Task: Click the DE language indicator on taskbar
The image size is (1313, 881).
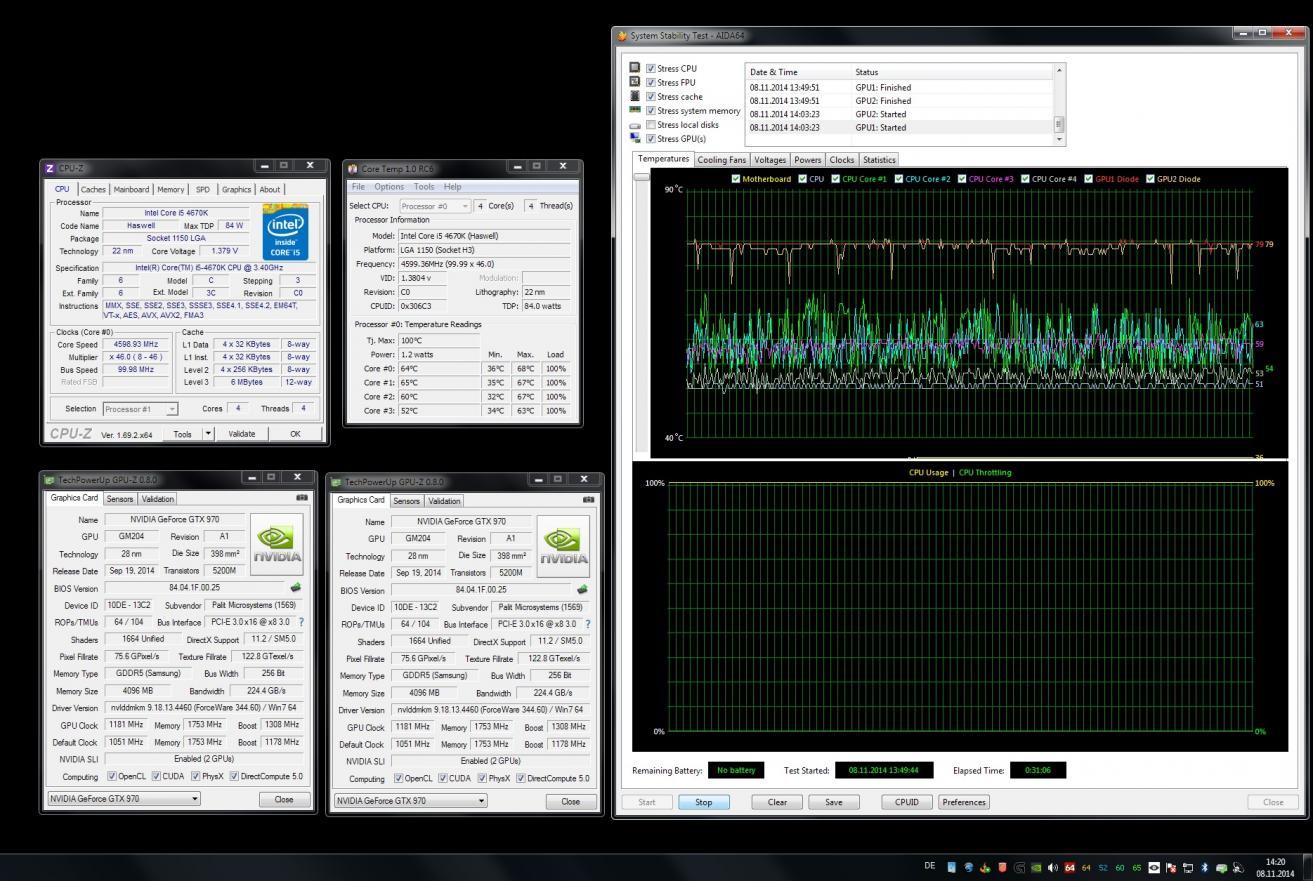Action: [x=930, y=866]
